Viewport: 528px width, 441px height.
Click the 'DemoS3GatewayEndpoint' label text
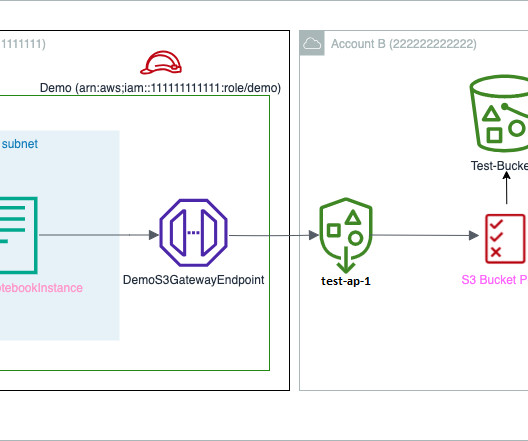tap(193, 280)
